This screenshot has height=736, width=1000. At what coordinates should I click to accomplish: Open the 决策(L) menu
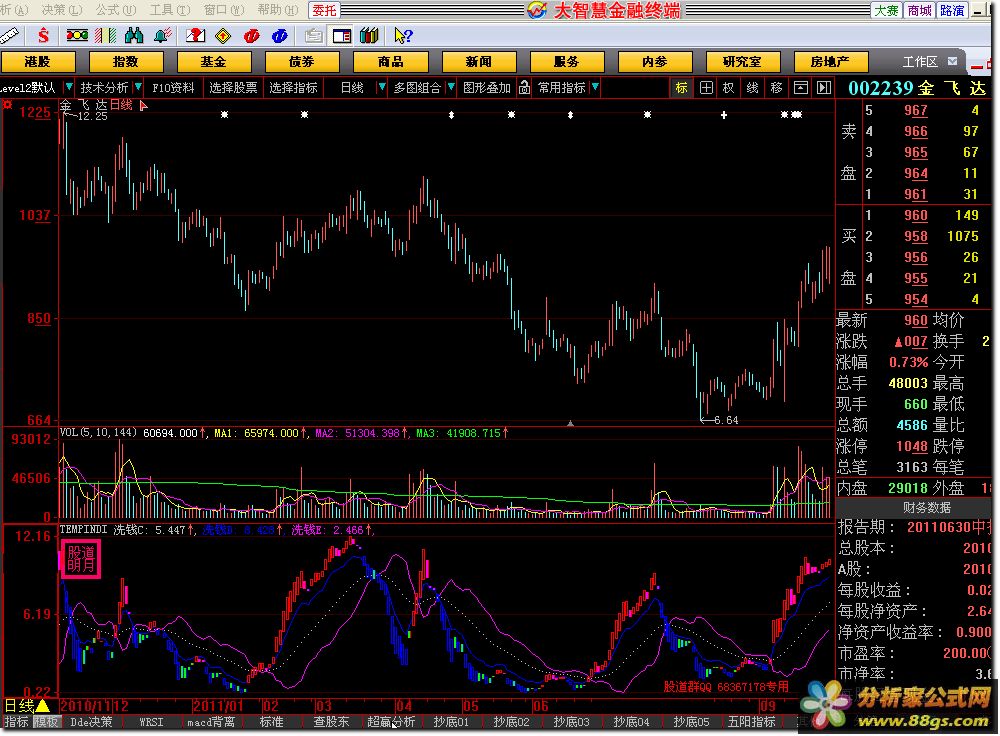tap(62, 10)
